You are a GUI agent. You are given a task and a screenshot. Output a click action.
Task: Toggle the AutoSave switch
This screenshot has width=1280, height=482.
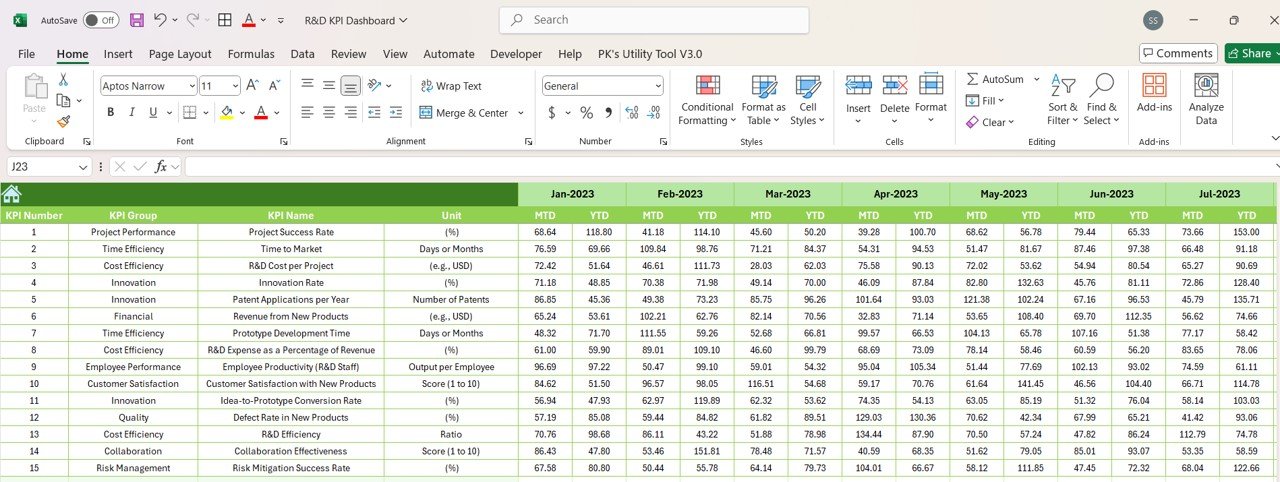(x=100, y=20)
